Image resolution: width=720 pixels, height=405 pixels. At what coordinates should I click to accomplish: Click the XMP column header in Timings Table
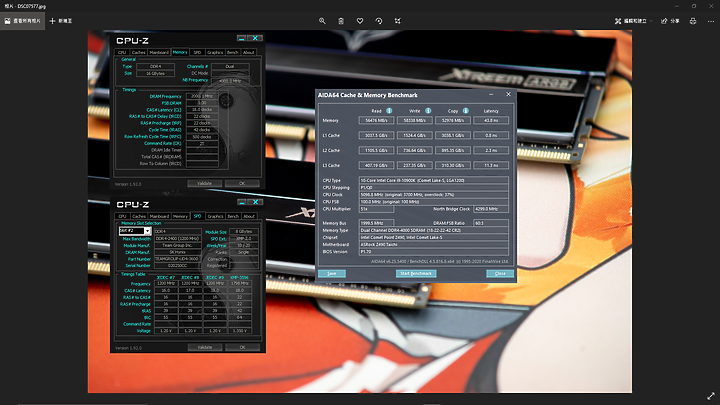pyautogui.click(x=239, y=277)
